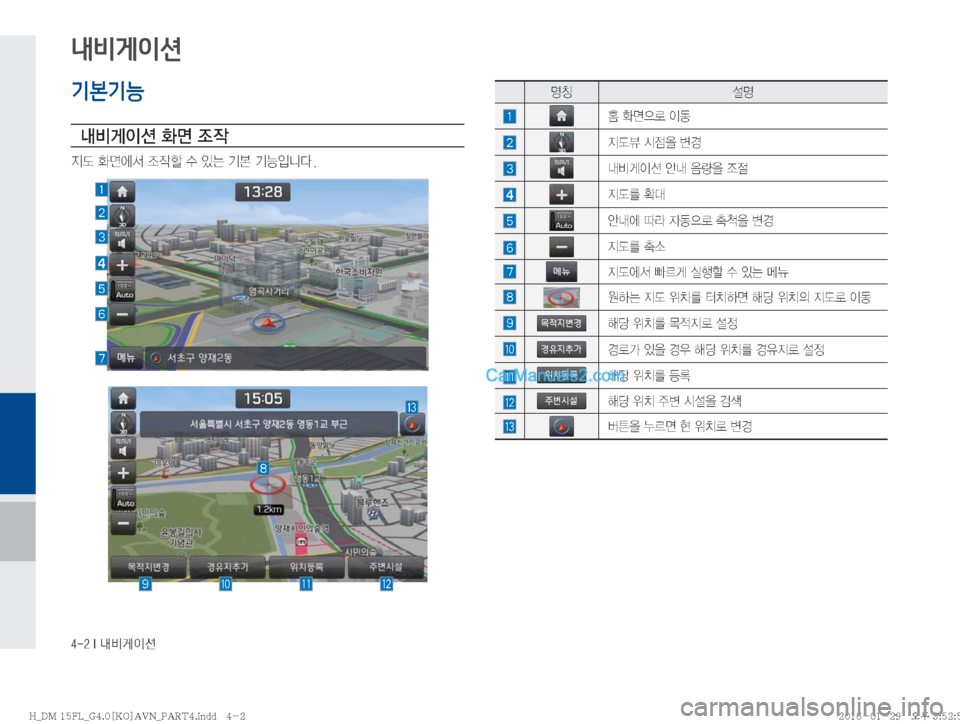960x724 pixels.
Task: Tap the home icon in the 15:05 map screen
Action: click(x=123, y=399)
